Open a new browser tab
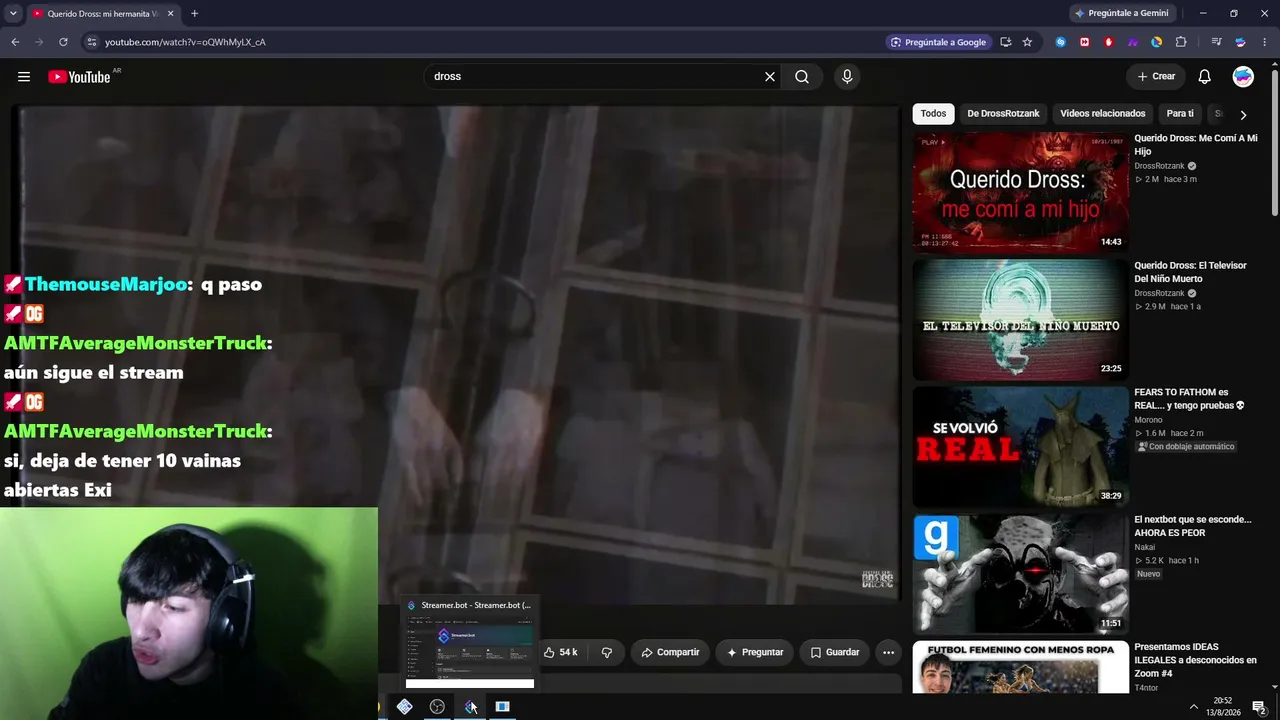The height and width of the screenshot is (720, 1280). [194, 14]
